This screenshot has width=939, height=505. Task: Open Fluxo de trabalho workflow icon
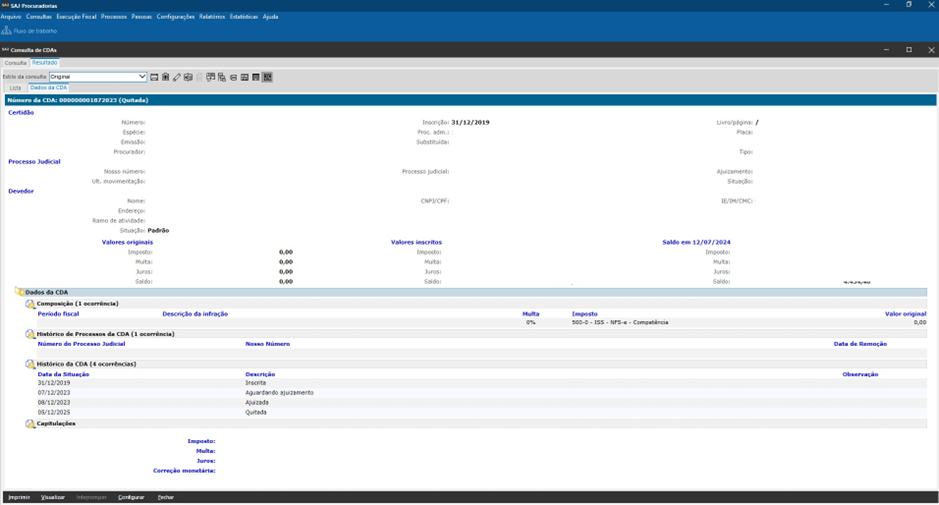coord(7,31)
